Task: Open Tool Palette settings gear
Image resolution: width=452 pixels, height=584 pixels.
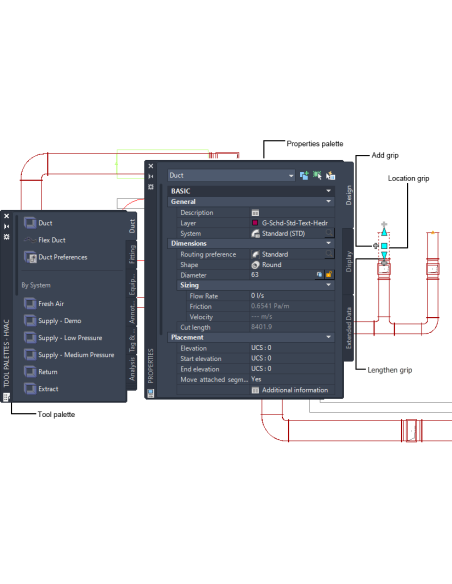Action: coord(6,237)
